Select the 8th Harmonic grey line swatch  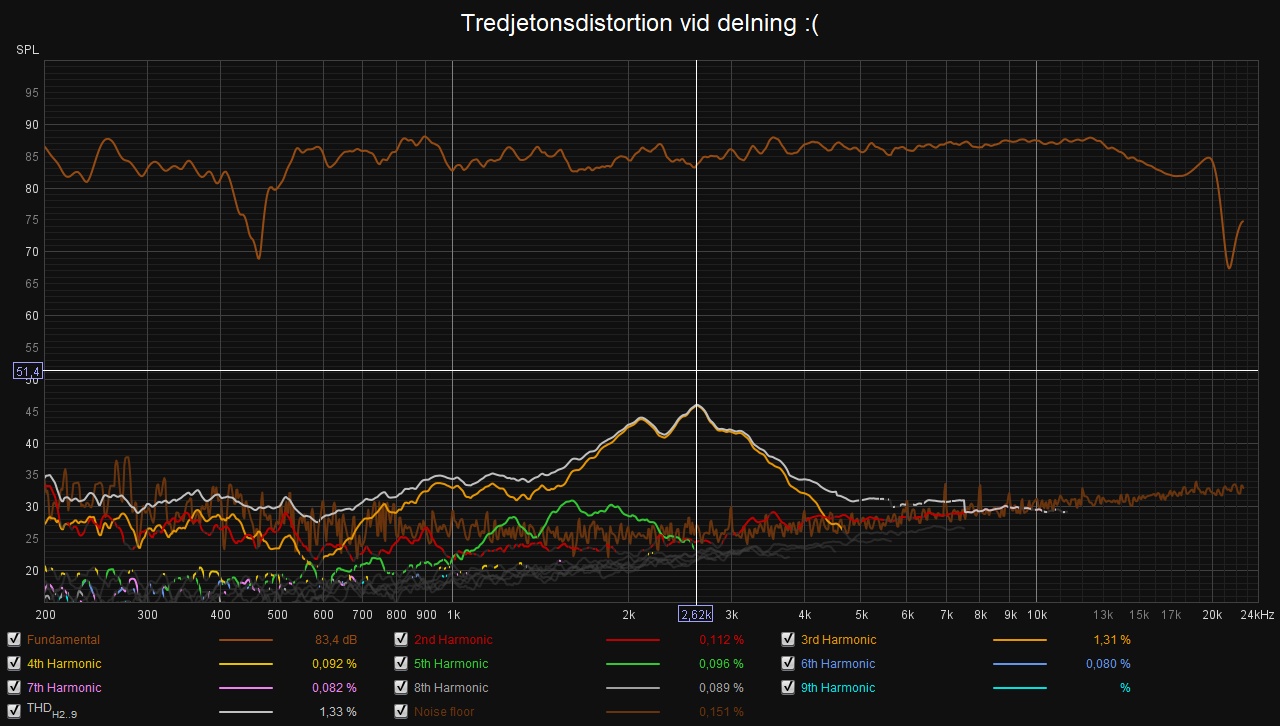pyautogui.click(x=633, y=688)
